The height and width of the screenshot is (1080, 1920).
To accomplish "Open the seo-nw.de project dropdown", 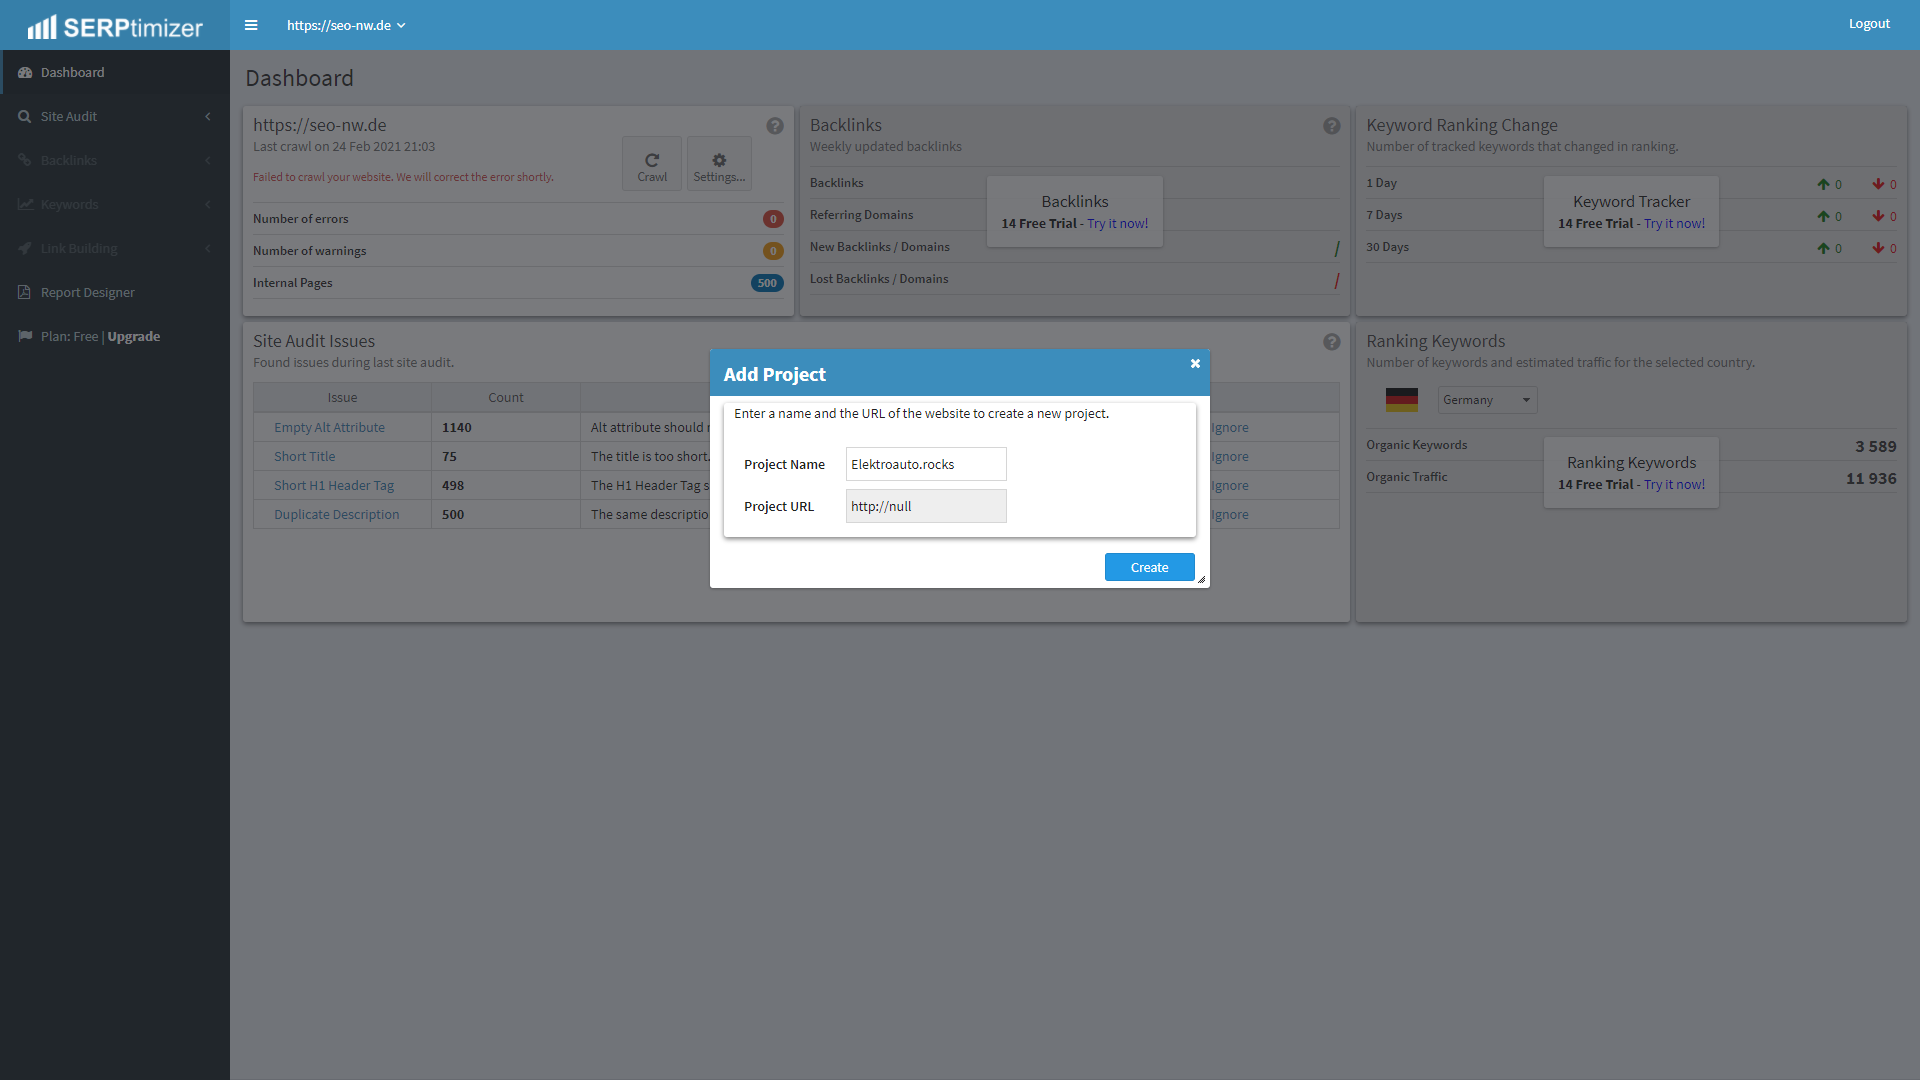I will coord(346,25).
